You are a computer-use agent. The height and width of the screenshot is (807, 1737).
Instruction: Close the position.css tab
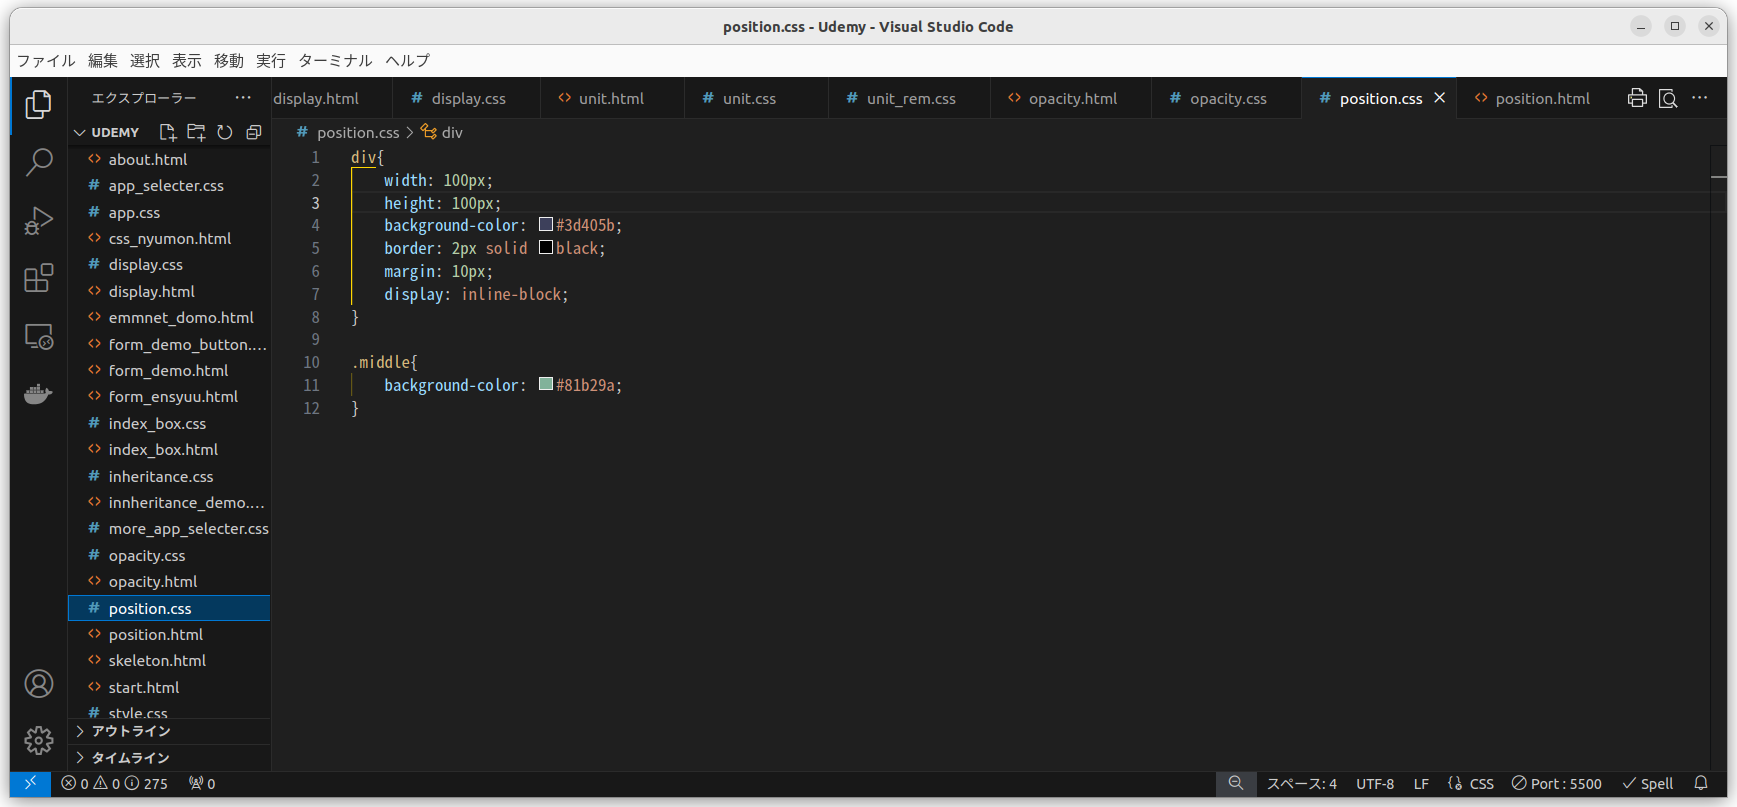1439,98
